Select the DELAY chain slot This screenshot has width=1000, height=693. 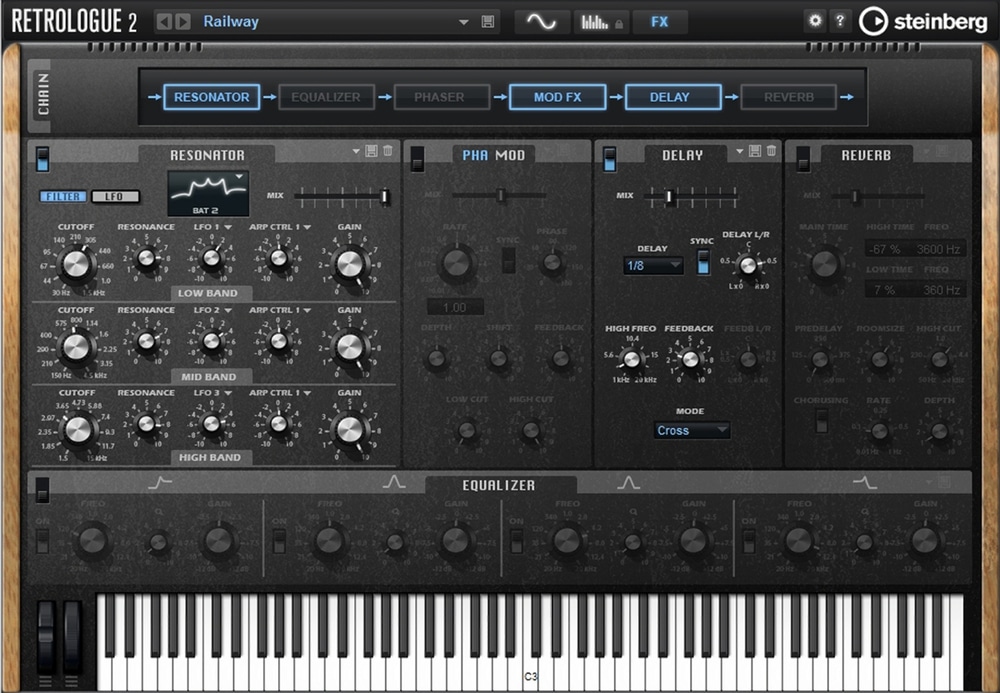673,97
